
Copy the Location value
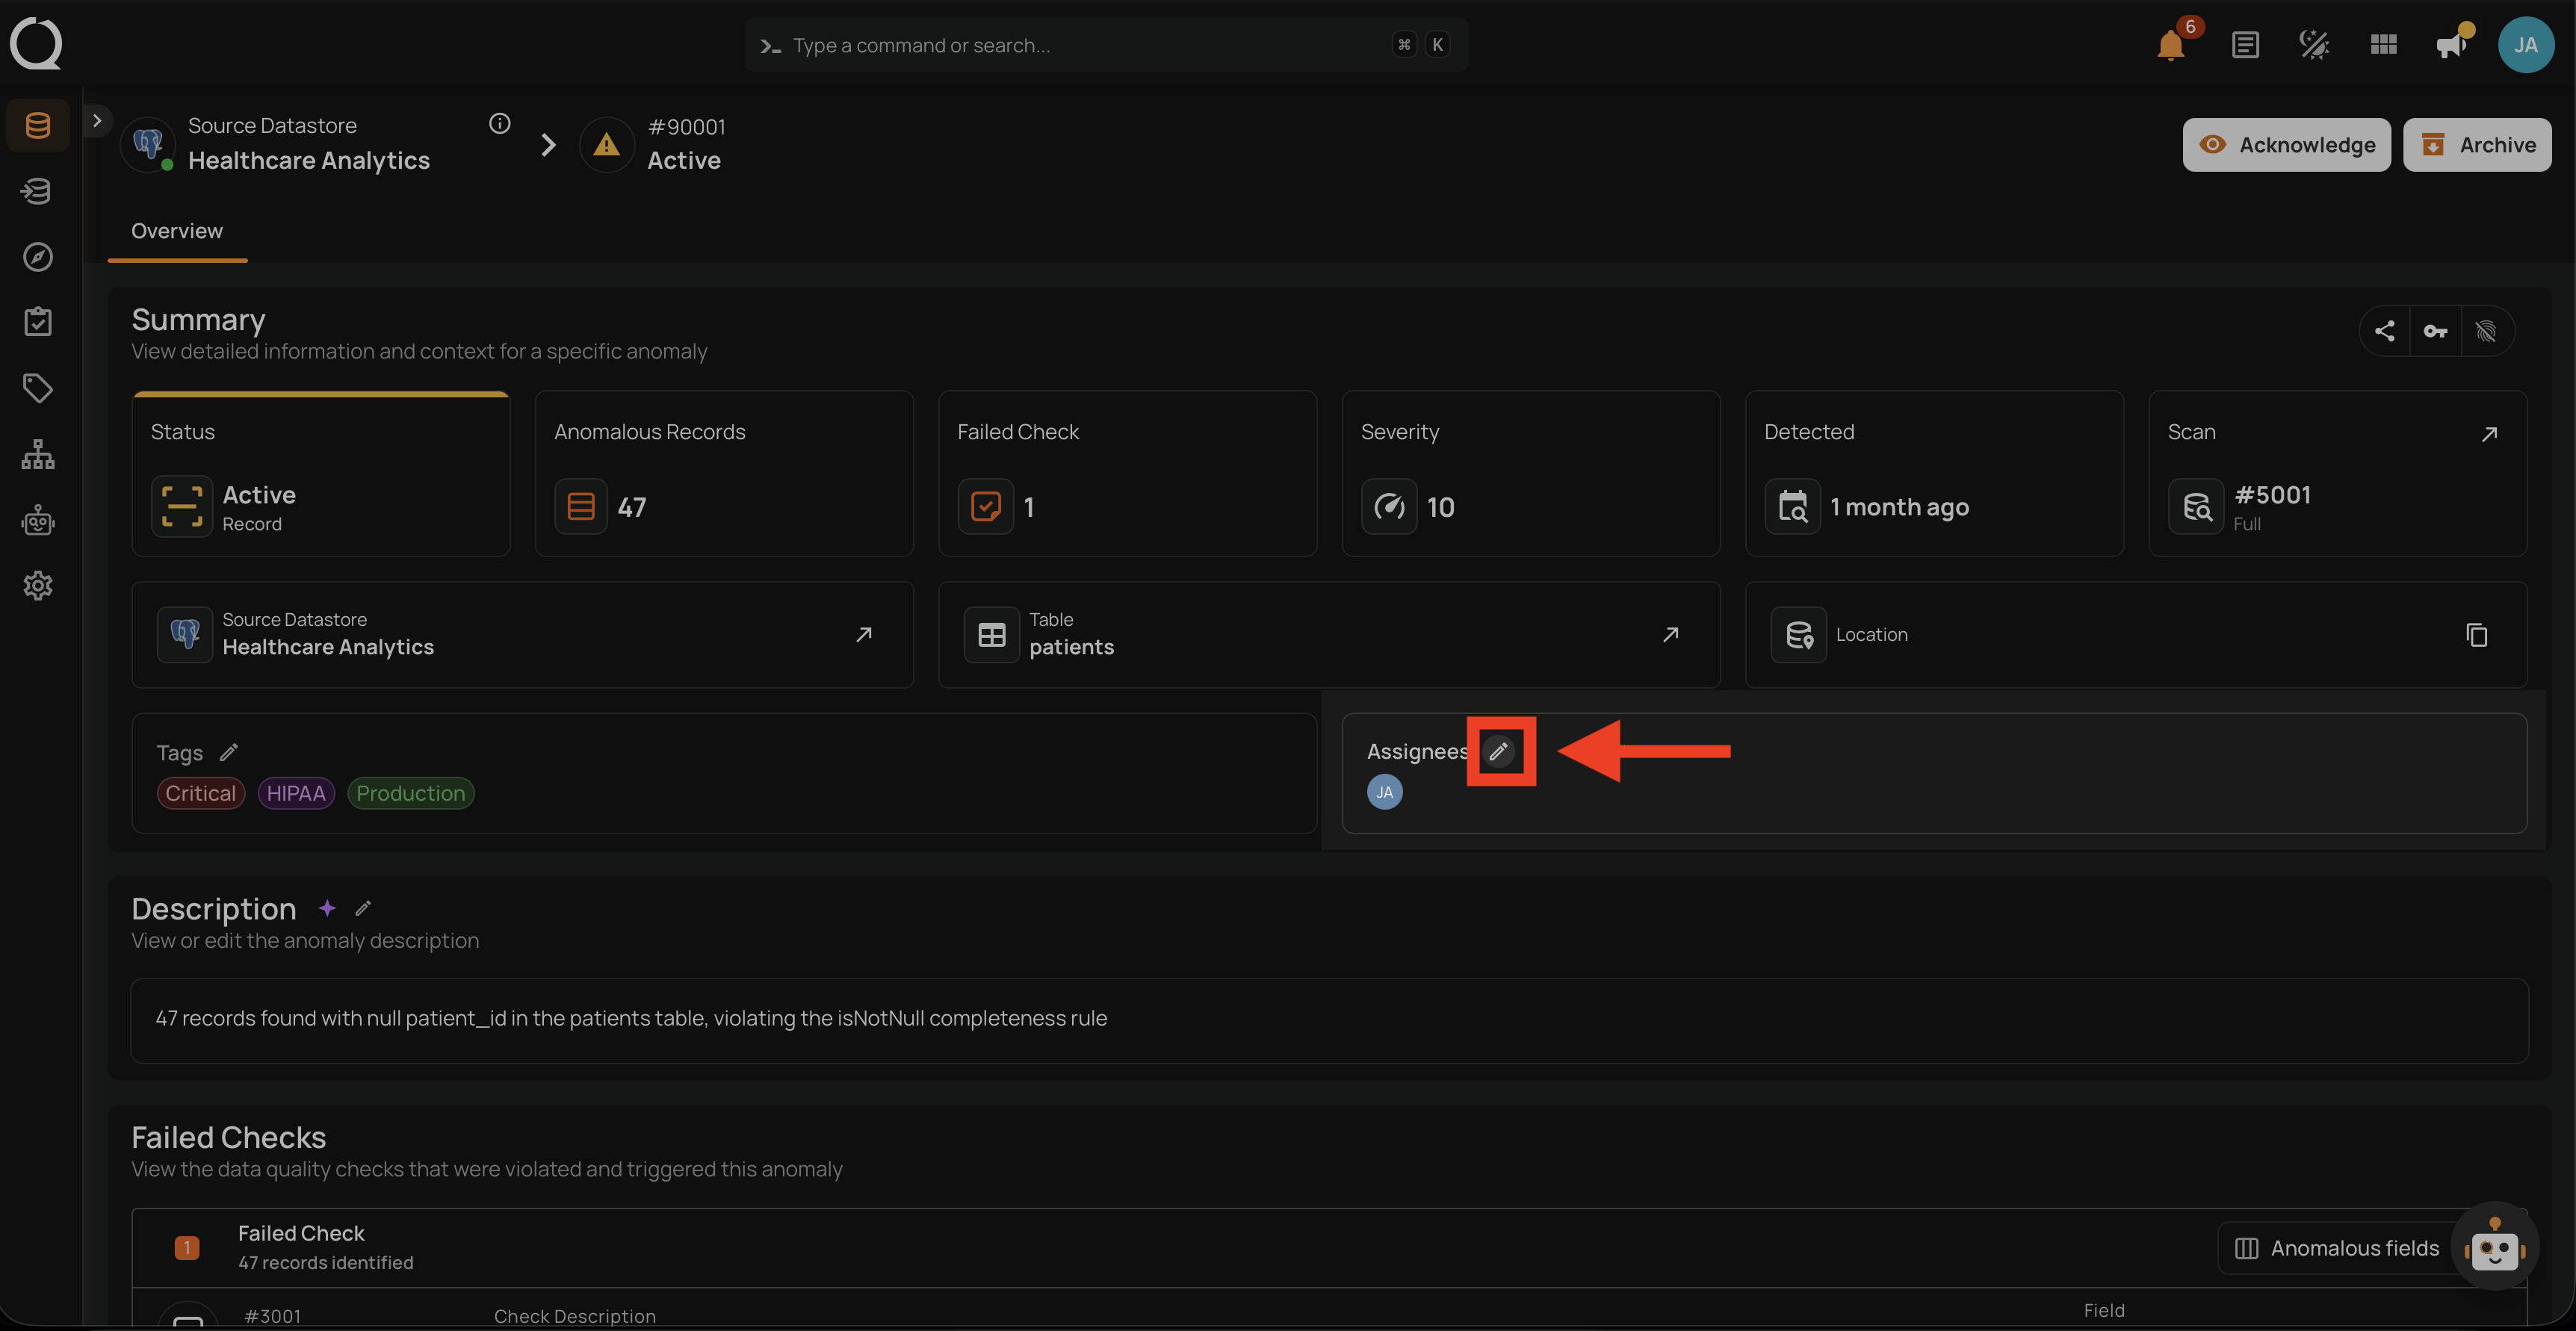[x=2476, y=635]
